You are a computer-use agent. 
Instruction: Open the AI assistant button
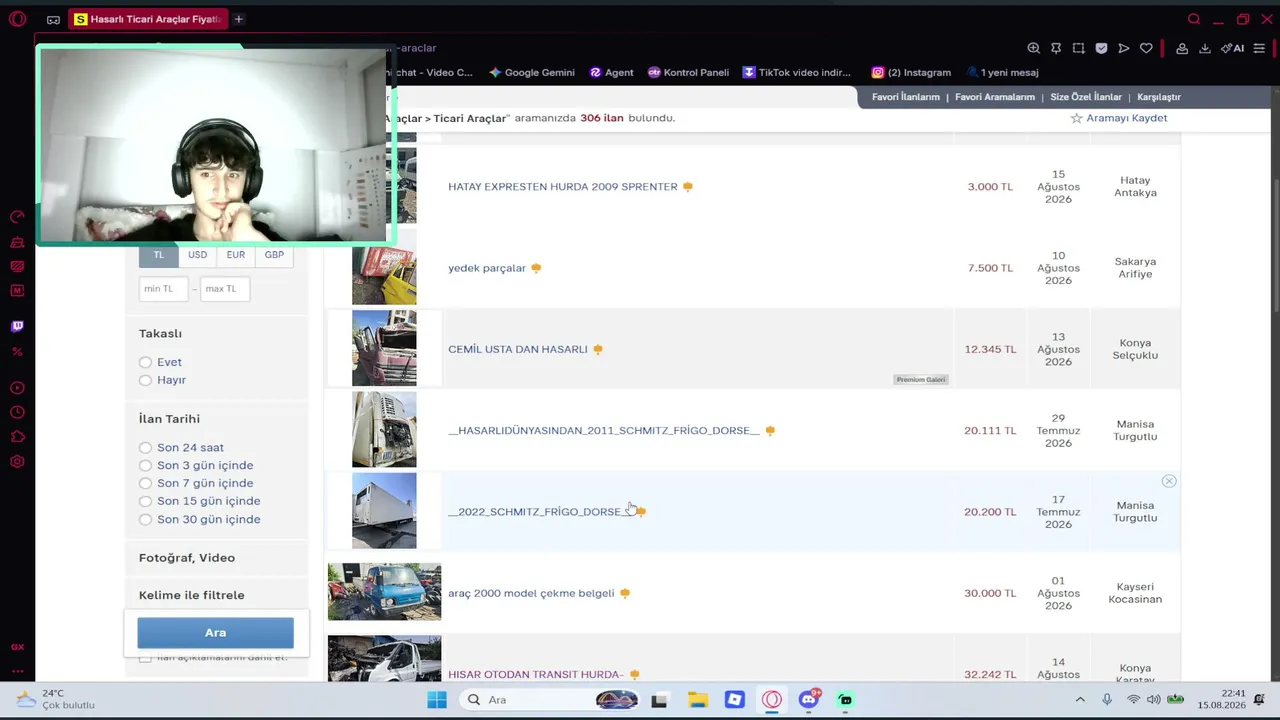click(x=1233, y=48)
